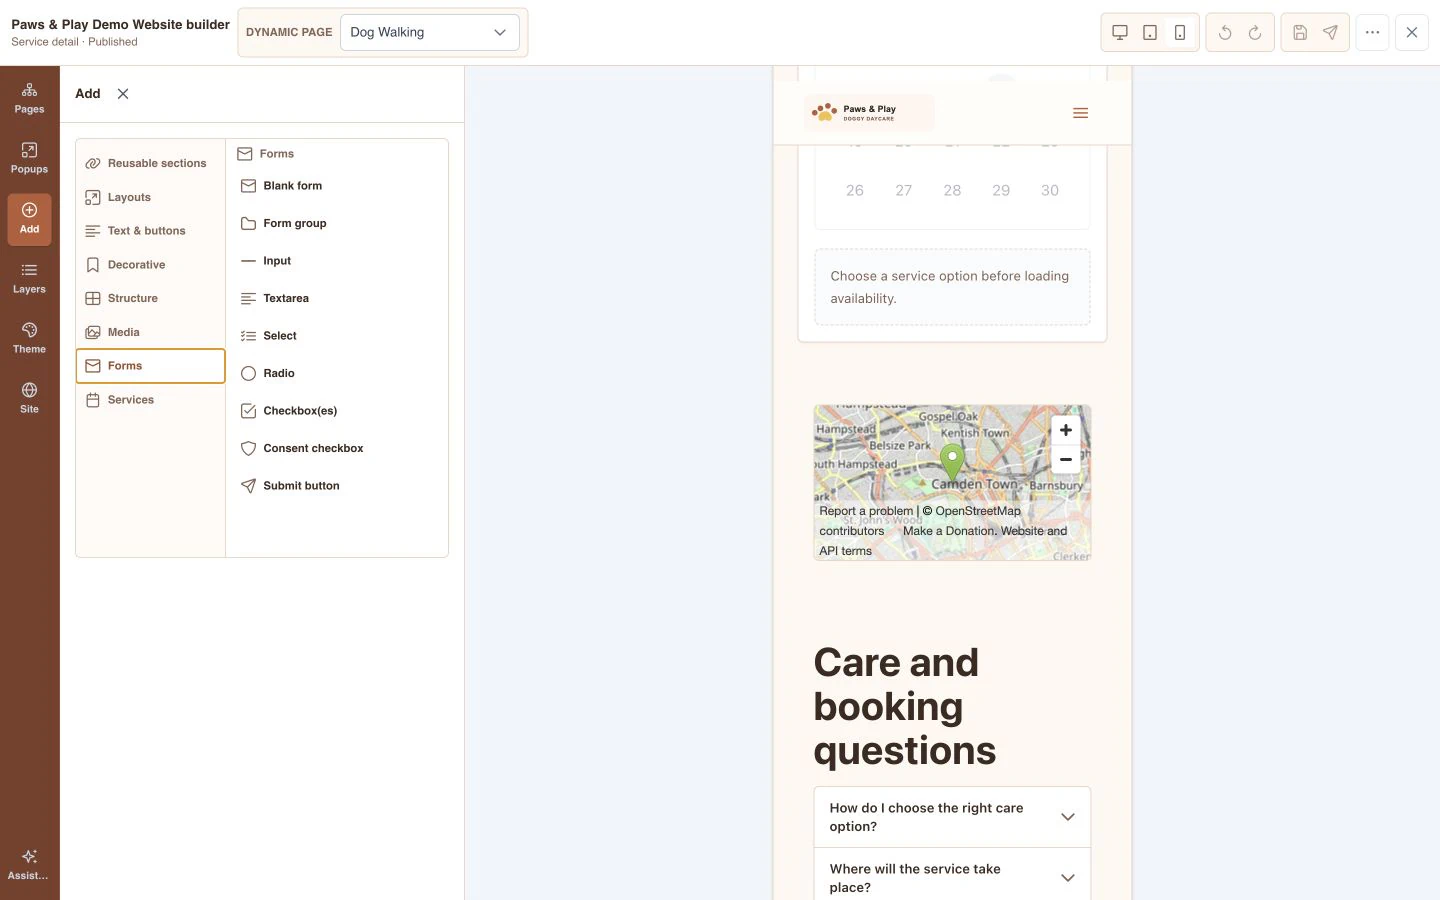
Task: Add a Textarea element
Action: click(337, 299)
